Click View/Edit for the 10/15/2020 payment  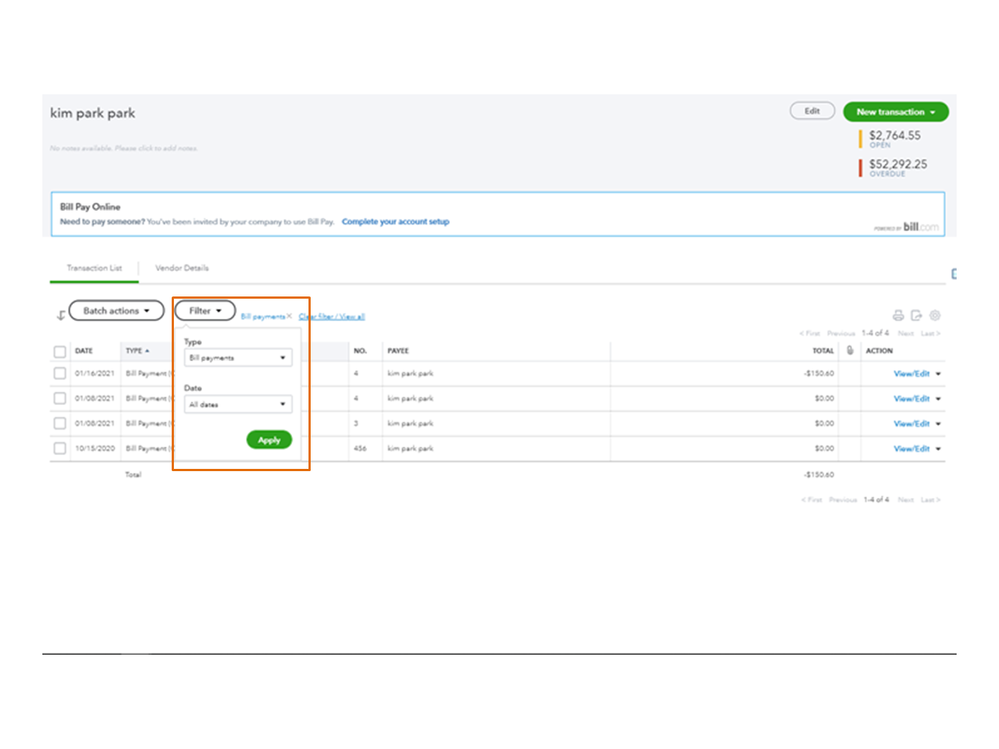pos(912,449)
